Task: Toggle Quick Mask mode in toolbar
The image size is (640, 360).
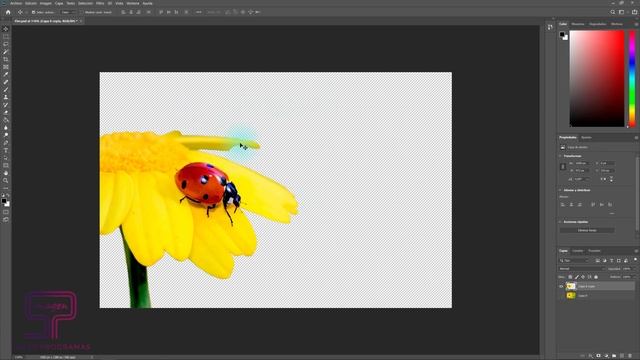Action: coord(6,212)
